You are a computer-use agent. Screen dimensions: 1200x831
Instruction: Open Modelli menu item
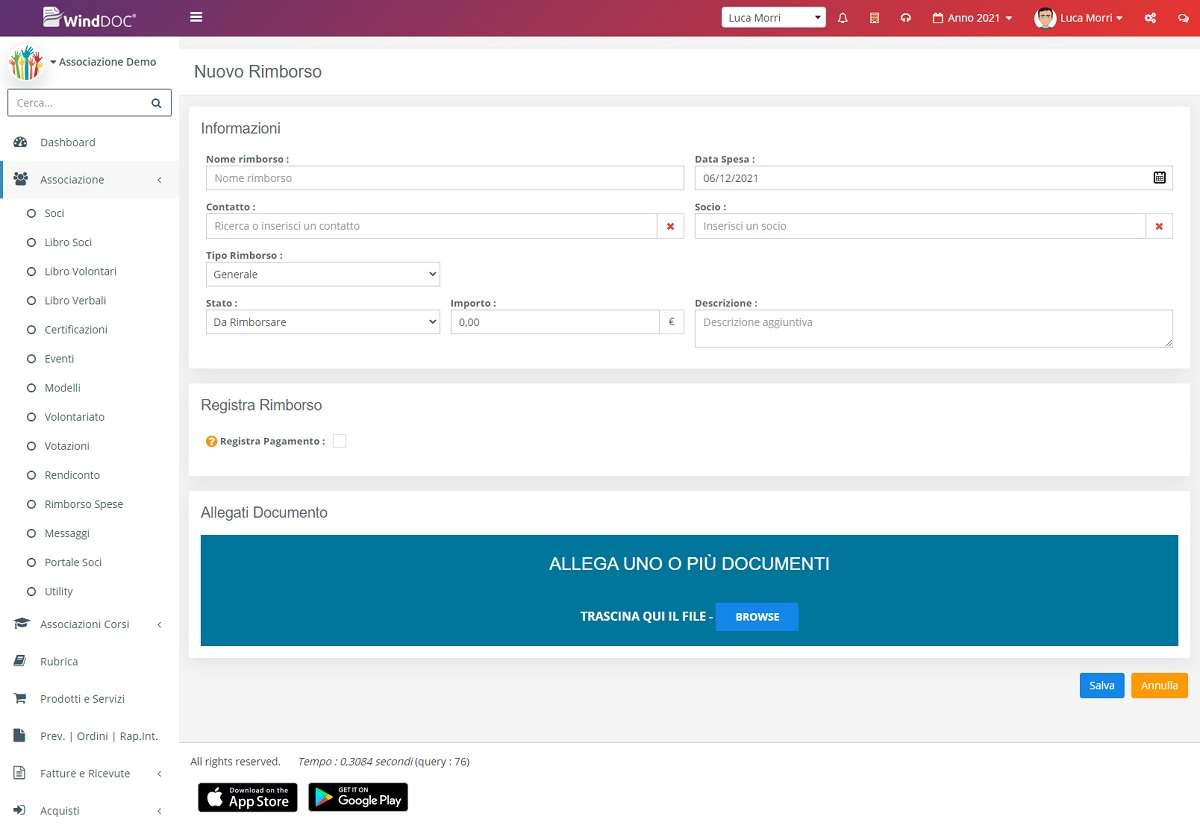pos(62,387)
